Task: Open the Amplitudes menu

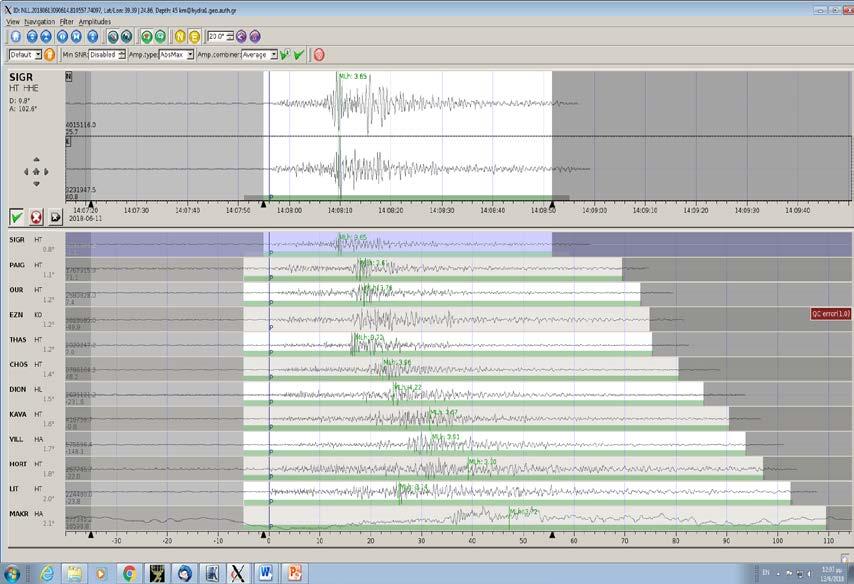Action: pos(95,22)
